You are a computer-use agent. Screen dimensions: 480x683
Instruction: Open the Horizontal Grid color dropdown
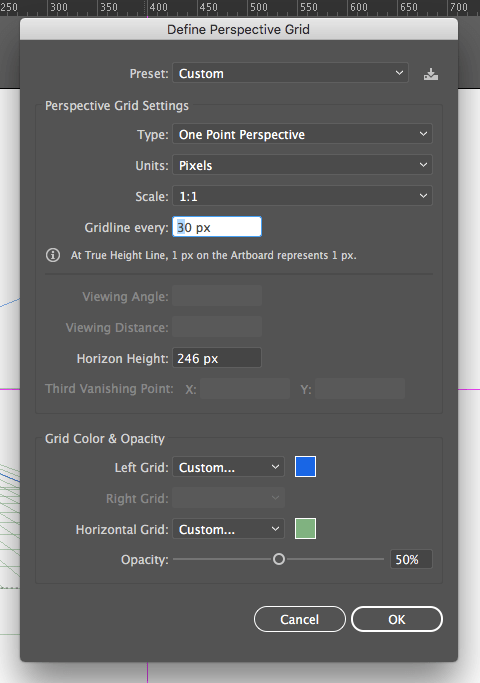(x=229, y=529)
